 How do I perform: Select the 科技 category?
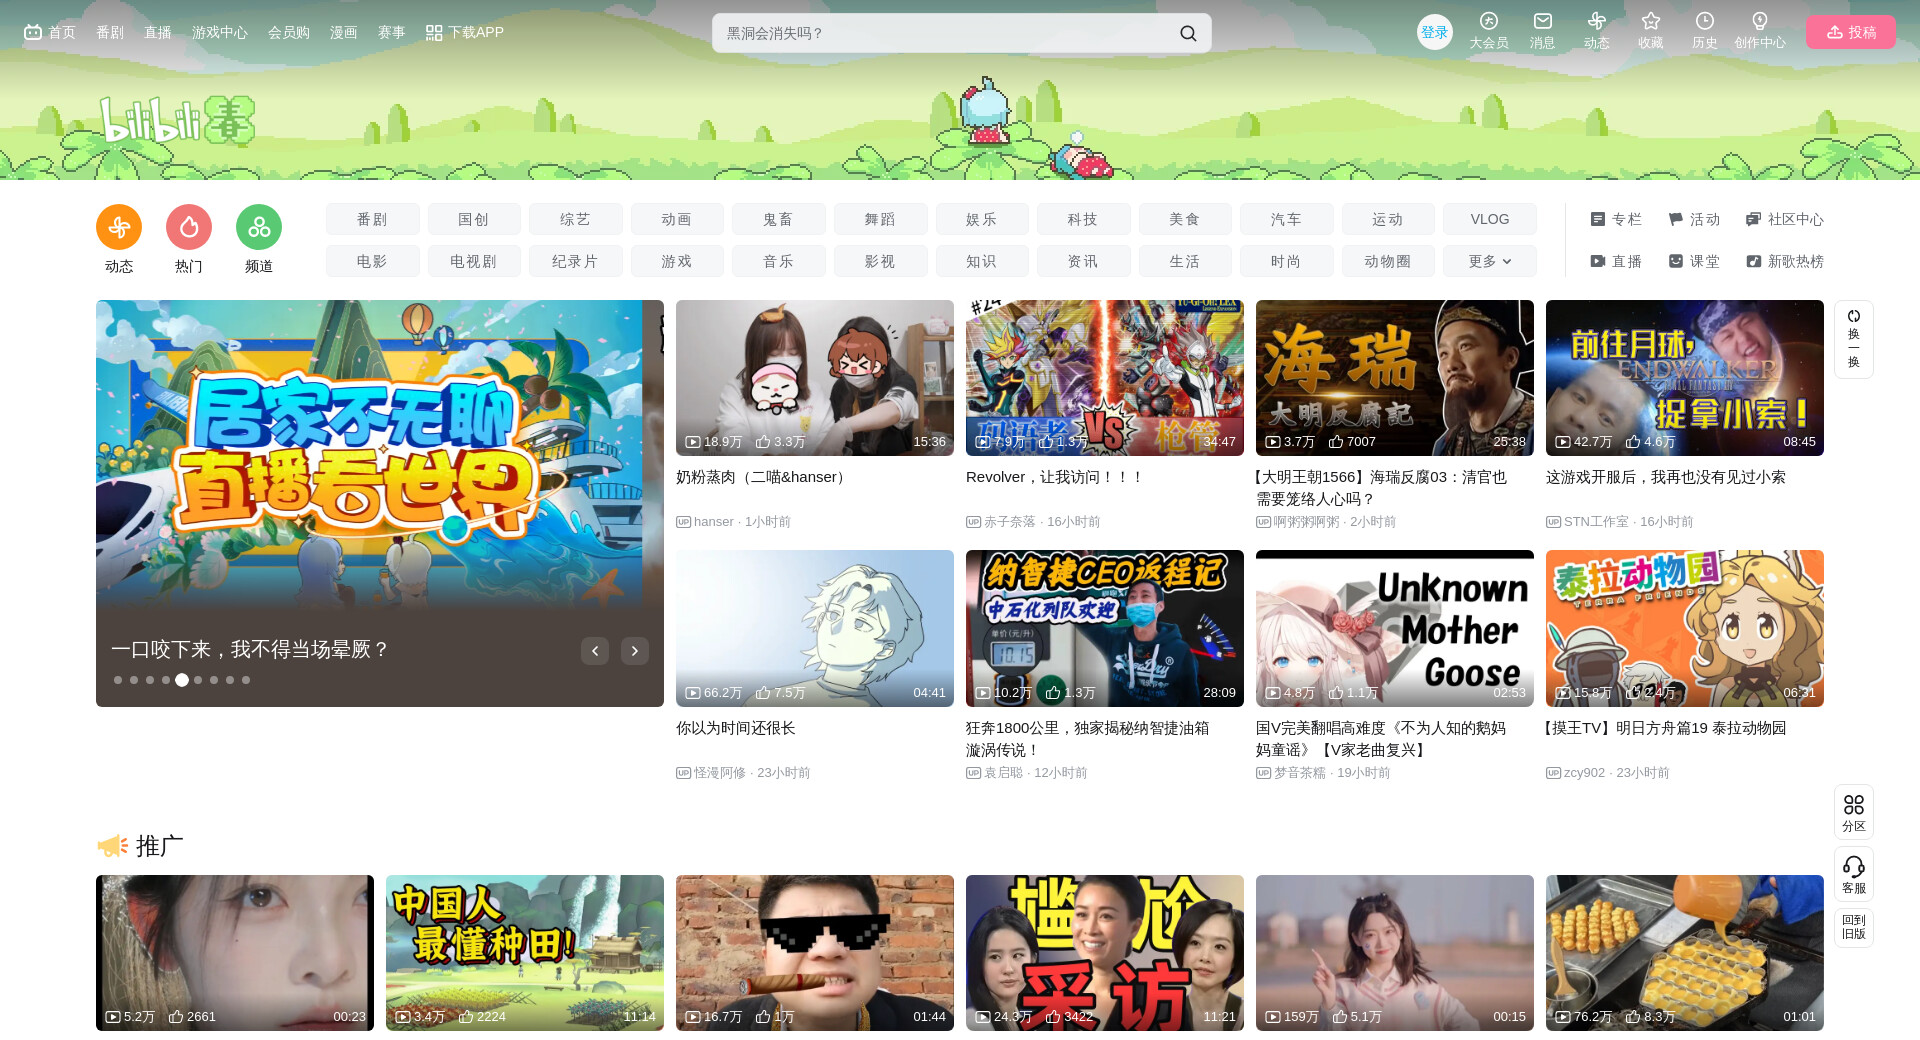tap(1083, 219)
